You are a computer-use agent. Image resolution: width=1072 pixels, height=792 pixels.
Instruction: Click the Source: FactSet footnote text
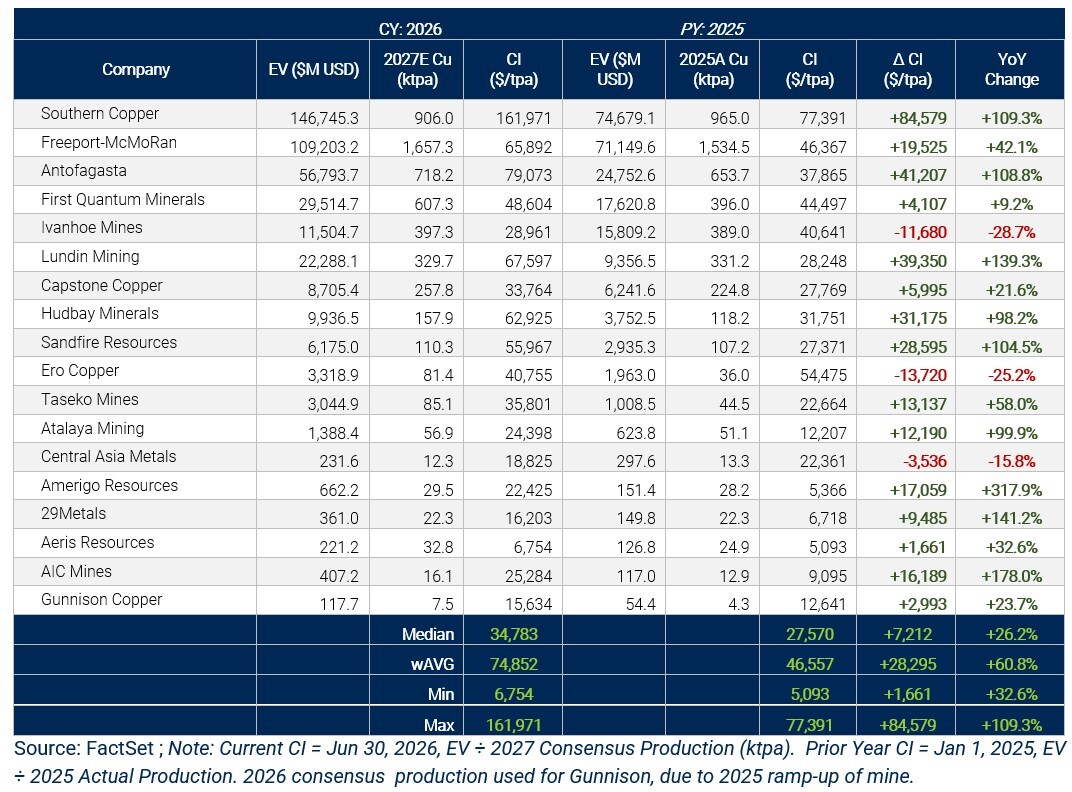tap(84, 748)
